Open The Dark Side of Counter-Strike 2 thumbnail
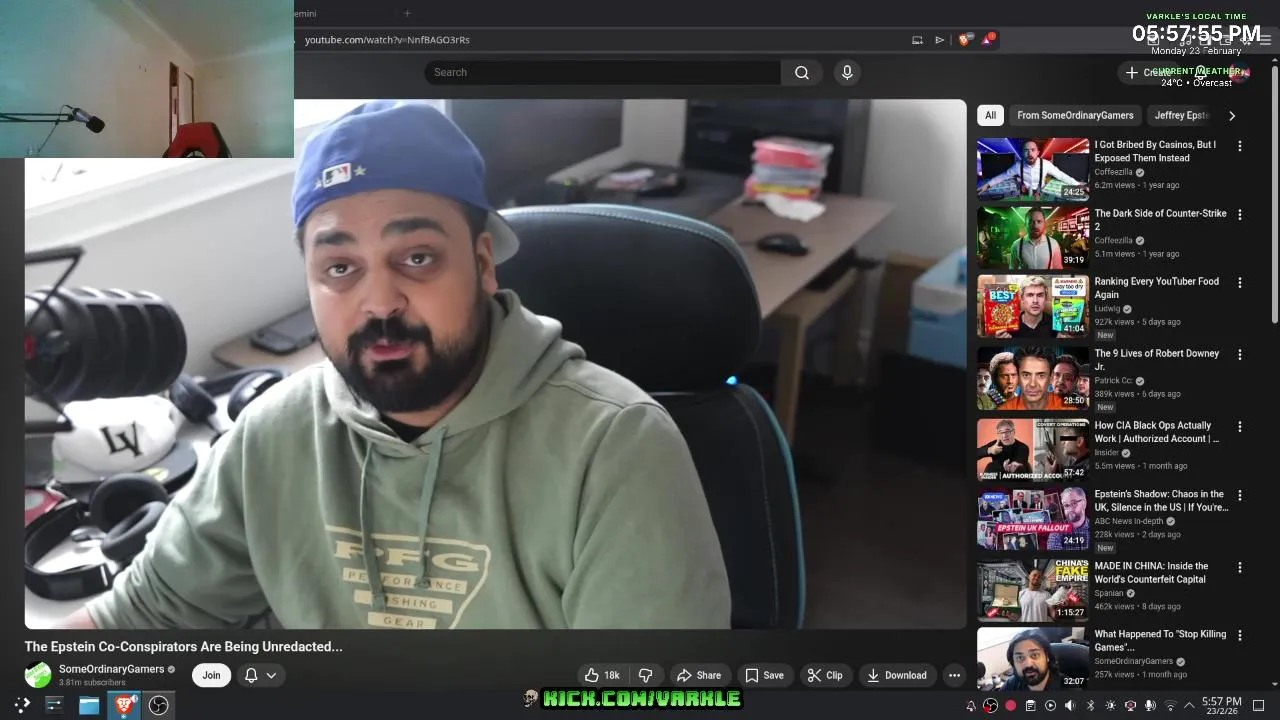The height and width of the screenshot is (720, 1280). click(x=1033, y=238)
